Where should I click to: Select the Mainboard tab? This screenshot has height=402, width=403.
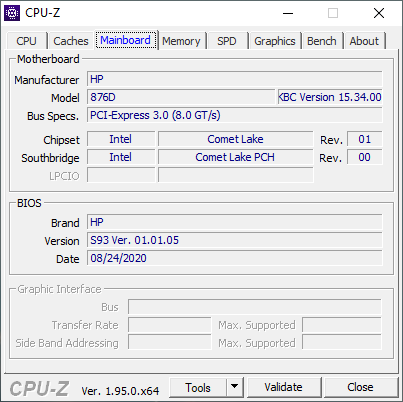126,40
